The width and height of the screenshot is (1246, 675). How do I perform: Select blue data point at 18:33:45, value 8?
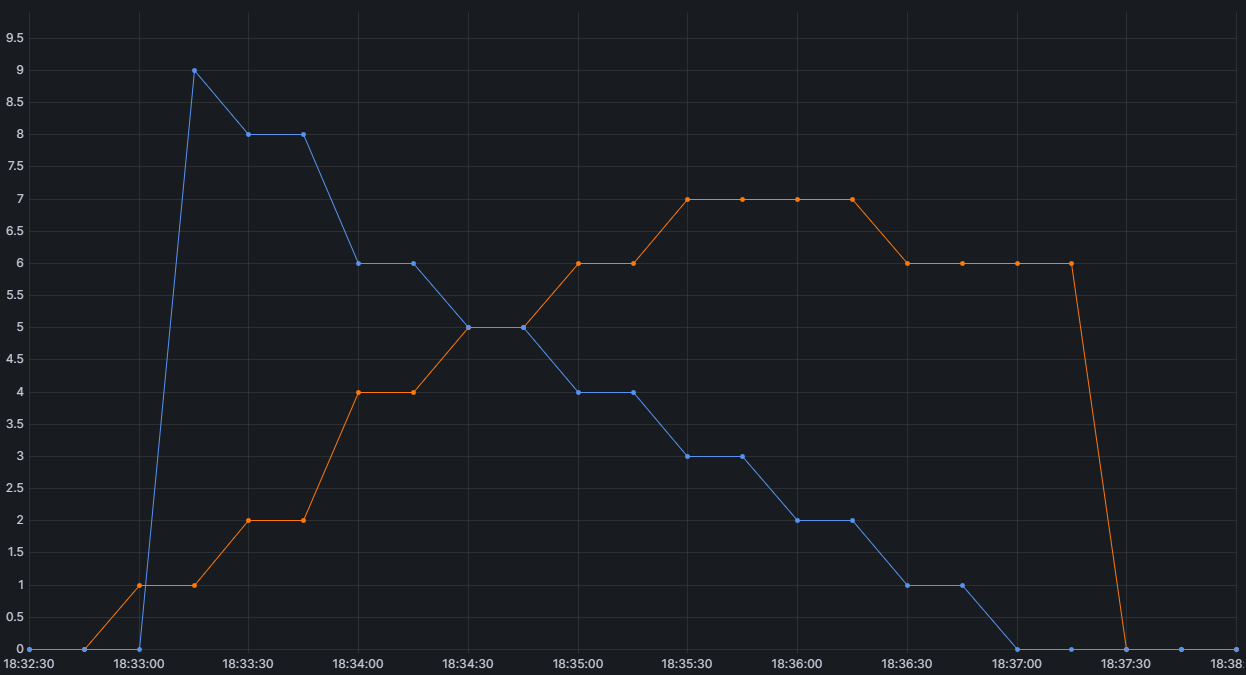coord(303,134)
